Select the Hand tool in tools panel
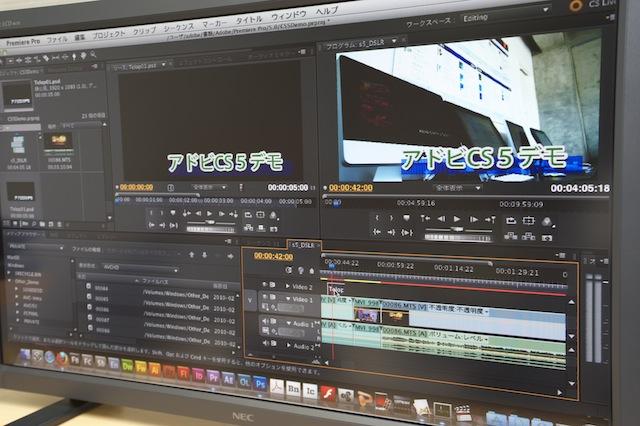This screenshot has width=640, height=426. pos(83,55)
